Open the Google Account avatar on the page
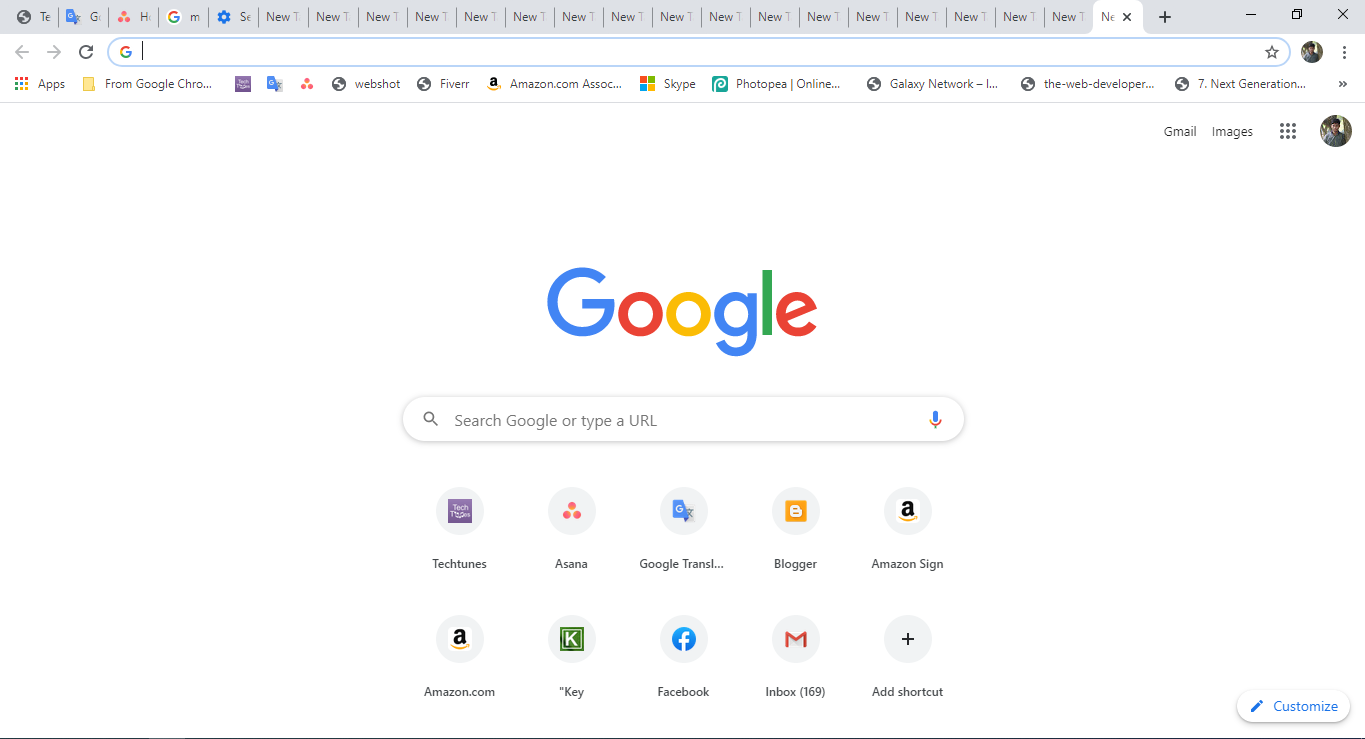Image resolution: width=1365 pixels, height=739 pixels. pyautogui.click(x=1336, y=131)
